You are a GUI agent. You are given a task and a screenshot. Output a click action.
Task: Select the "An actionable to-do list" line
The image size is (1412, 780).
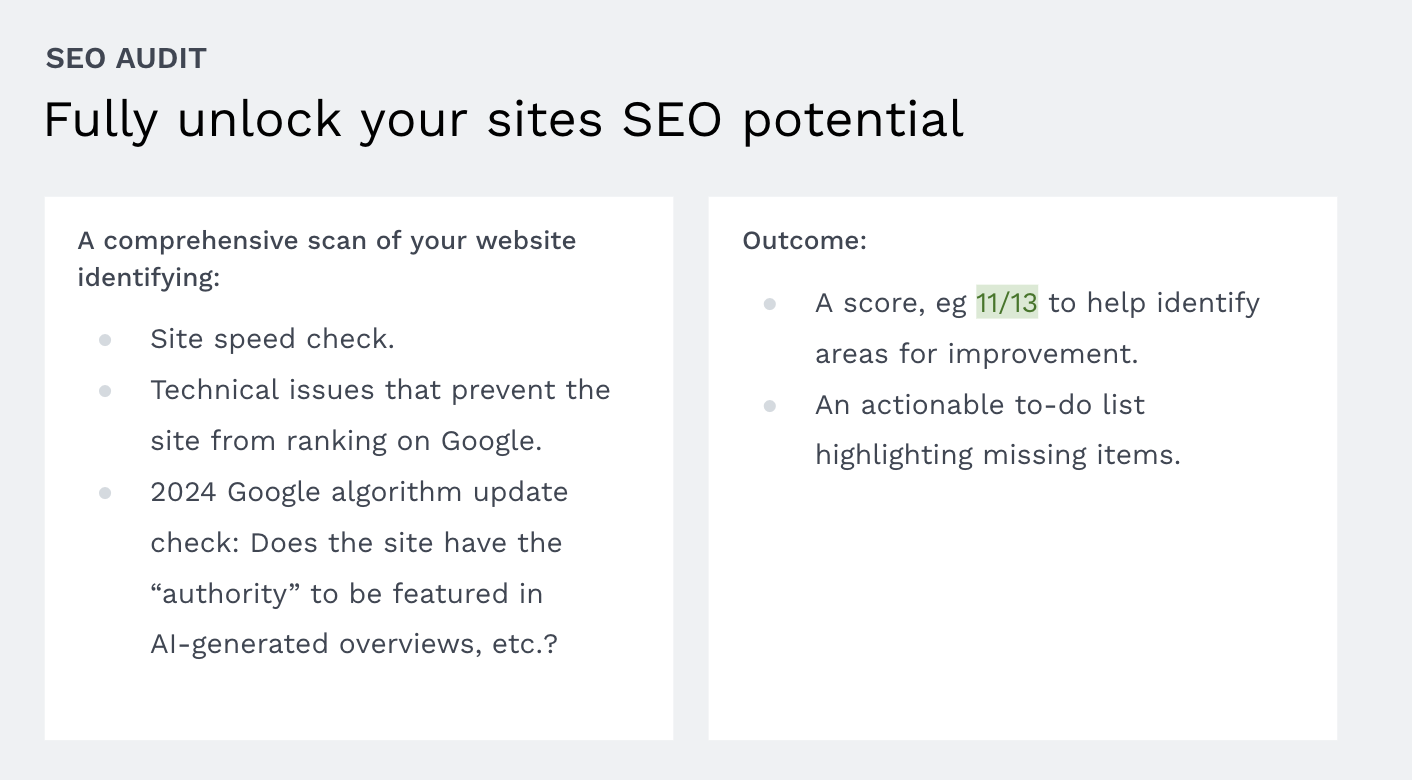979,405
